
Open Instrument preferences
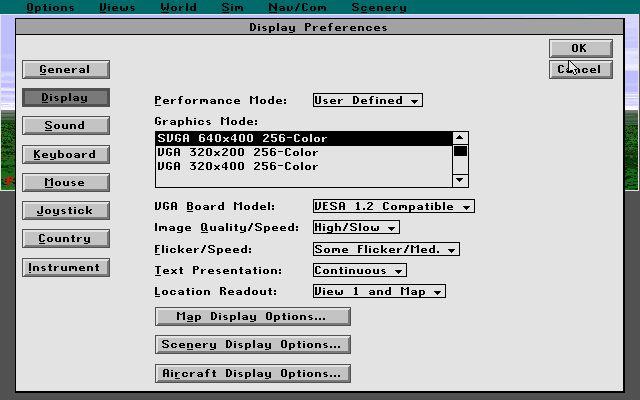[66, 267]
